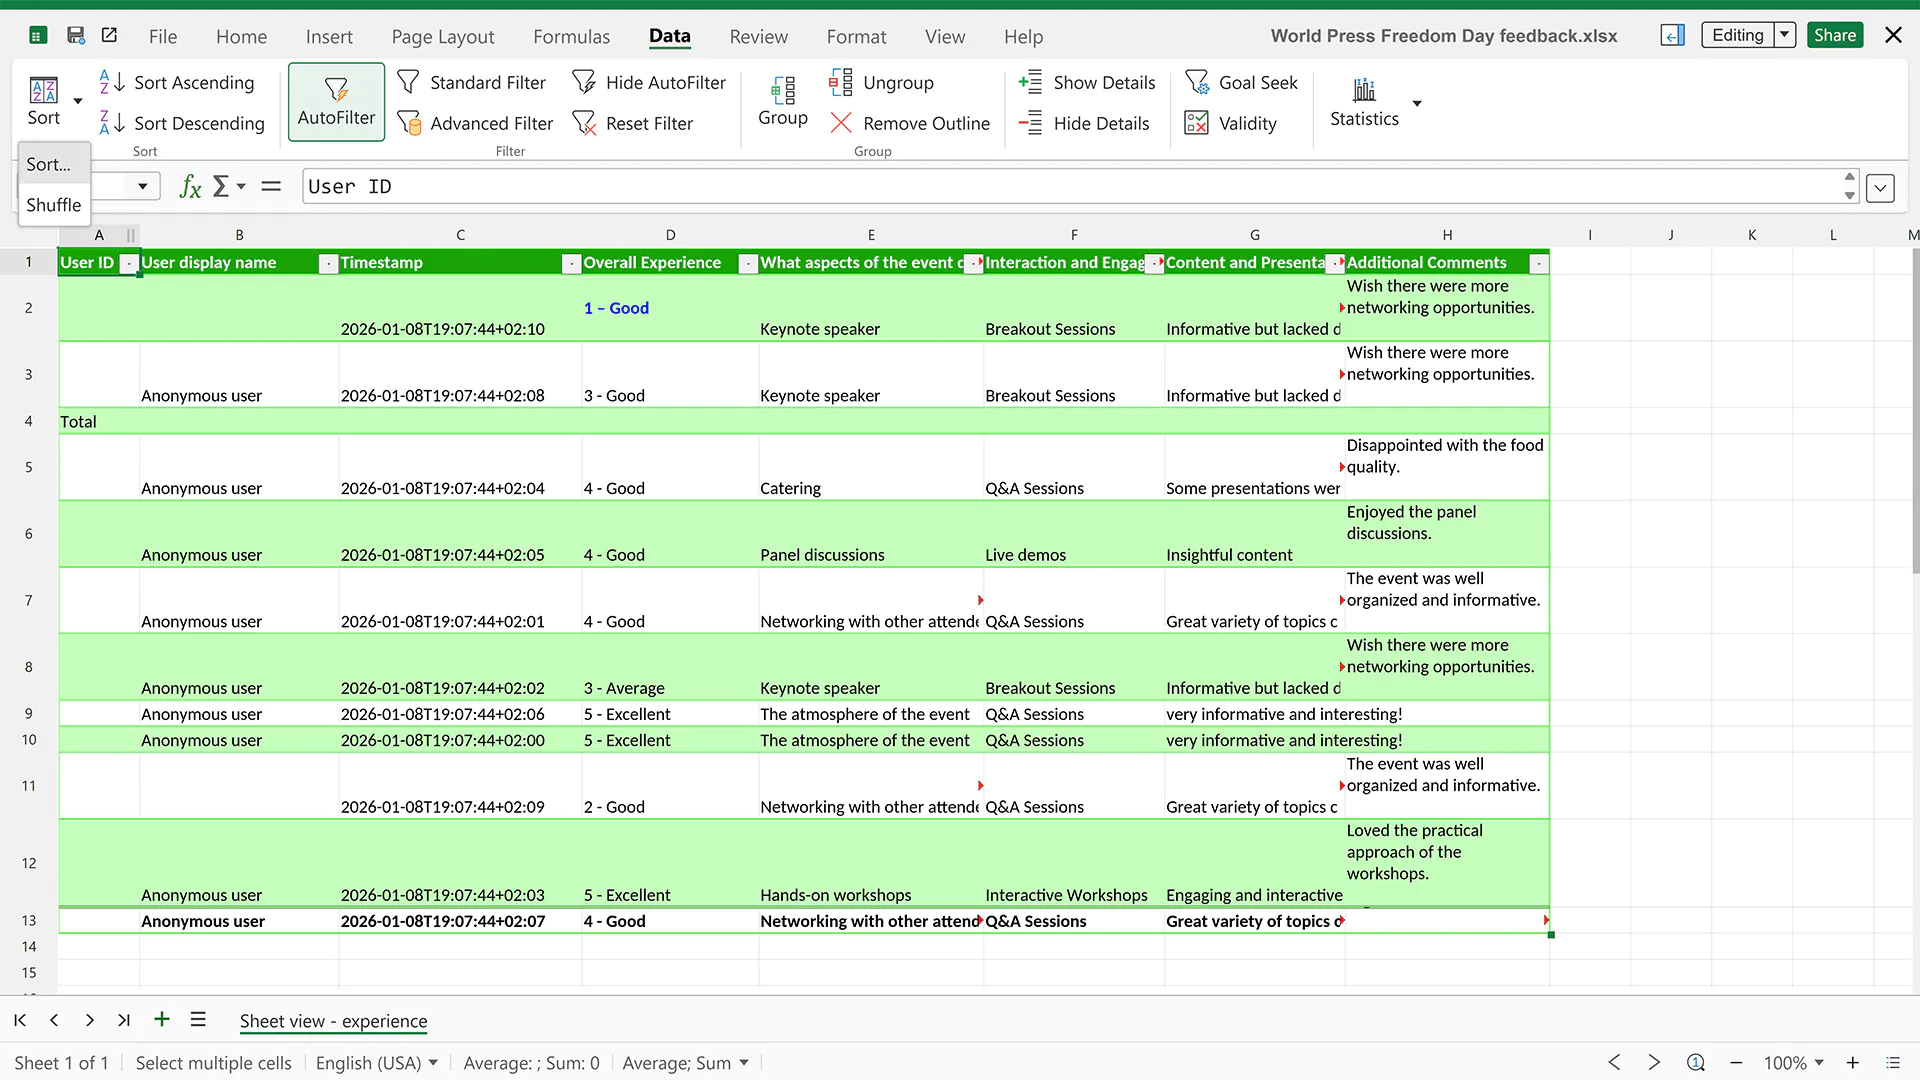Image resolution: width=1920 pixels, height=1080 pixels.
Task: Switch to the Page Layout tab
Action: [443, 36]
